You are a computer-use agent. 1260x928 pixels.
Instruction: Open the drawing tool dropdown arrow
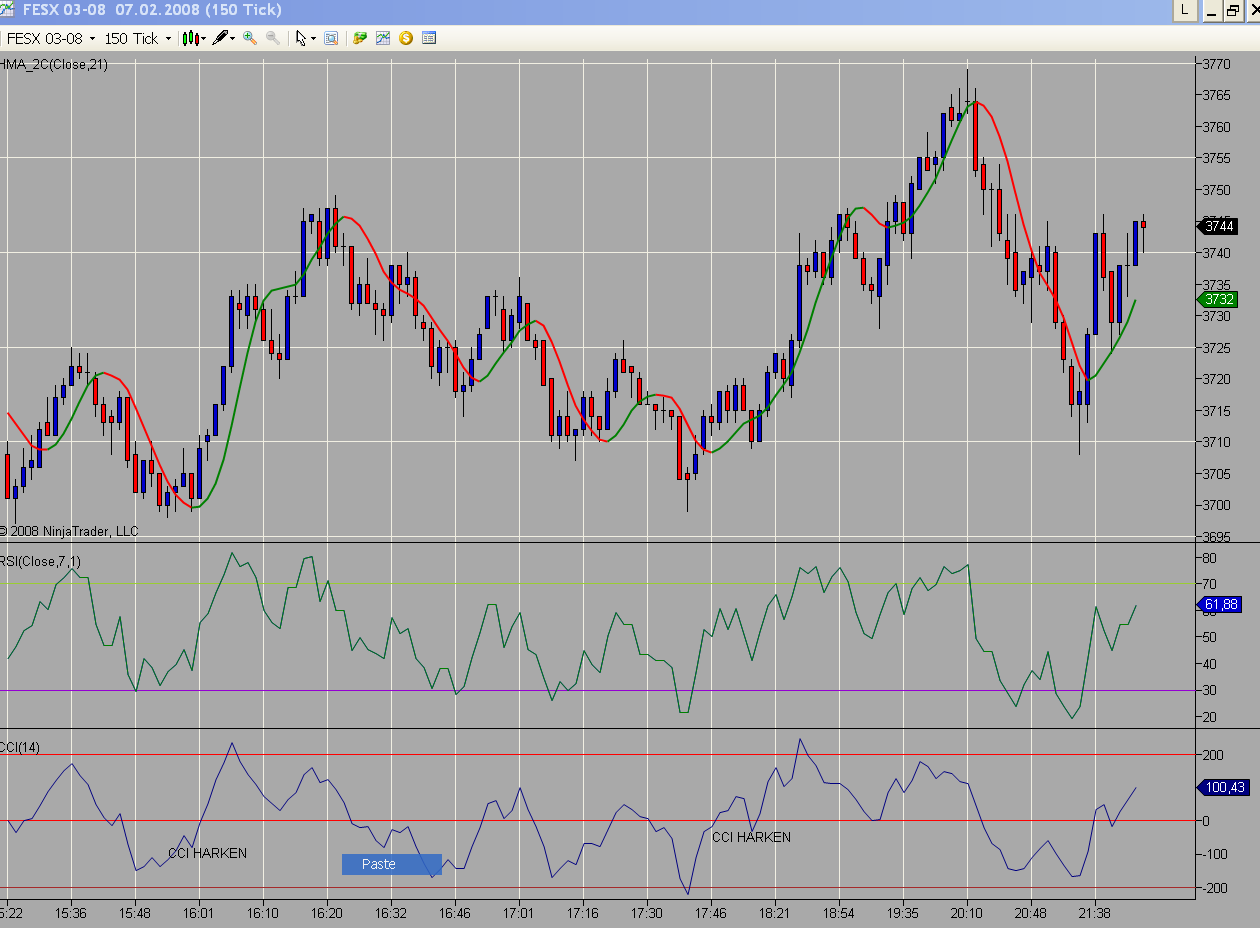233,39
